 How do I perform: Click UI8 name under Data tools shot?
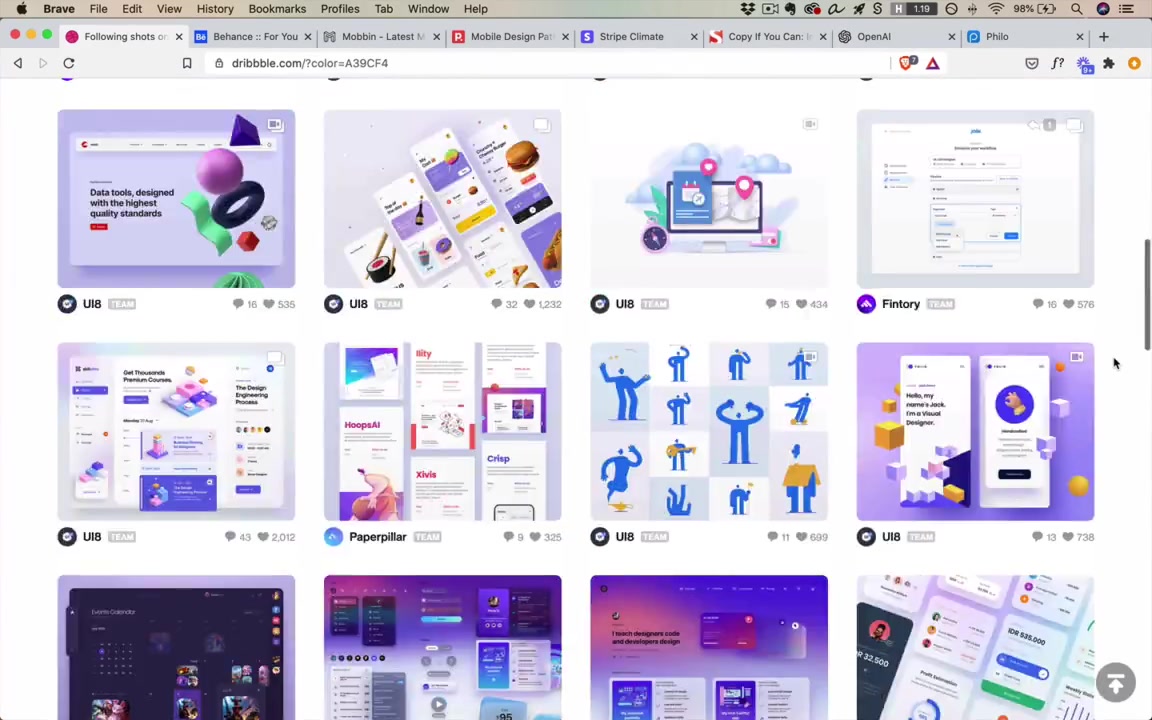(x=92, y=304)
